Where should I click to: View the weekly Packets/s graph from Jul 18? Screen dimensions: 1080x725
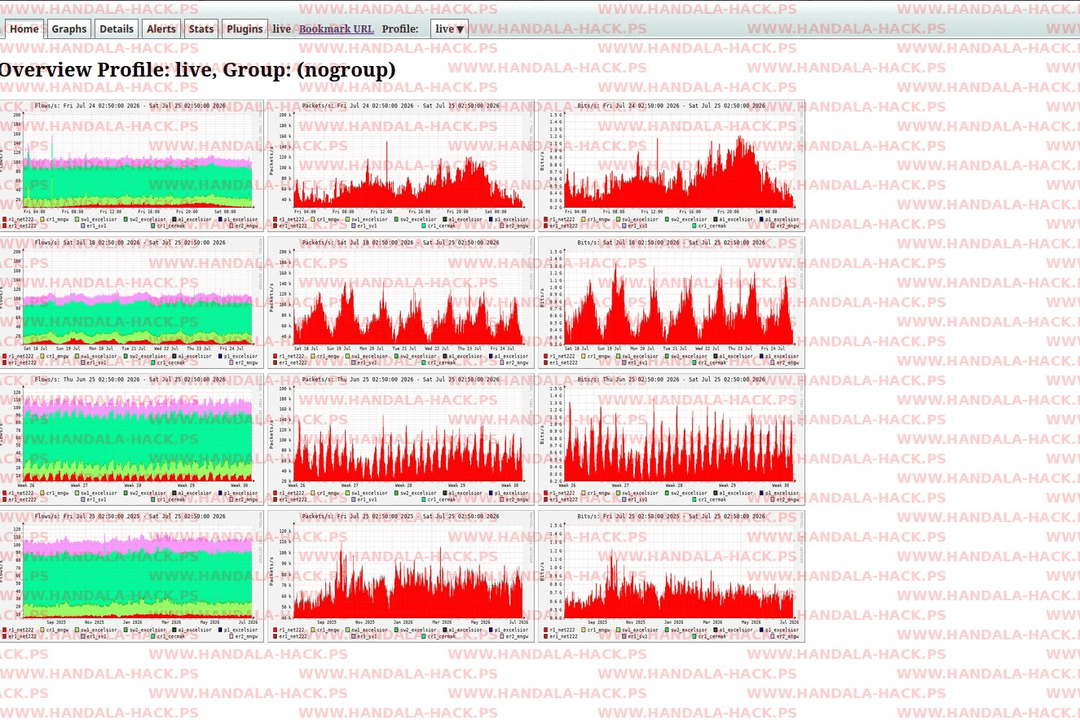click(401, 302)
